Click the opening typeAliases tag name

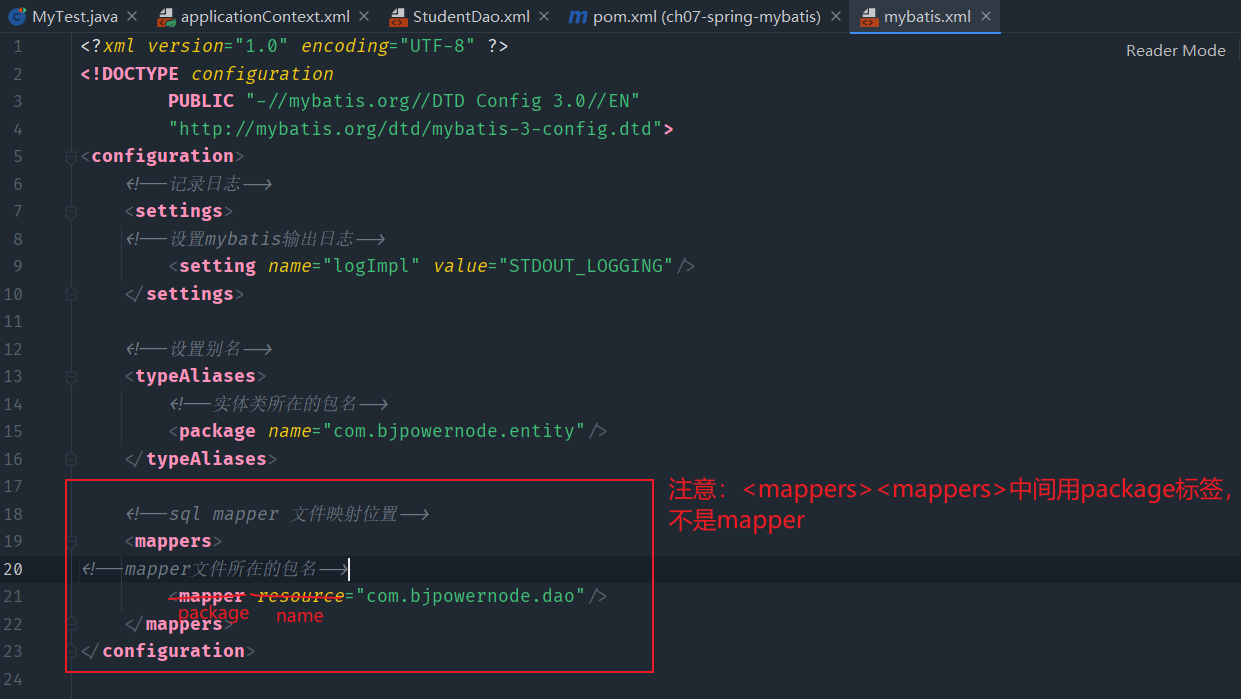tap(196, 376)
